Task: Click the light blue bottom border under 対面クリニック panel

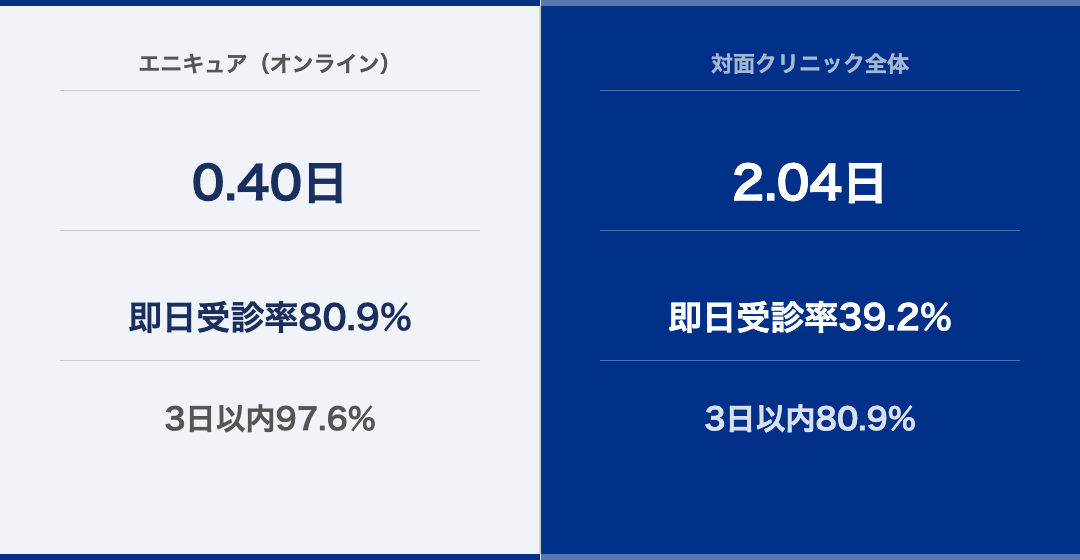Action: (810, 557)
